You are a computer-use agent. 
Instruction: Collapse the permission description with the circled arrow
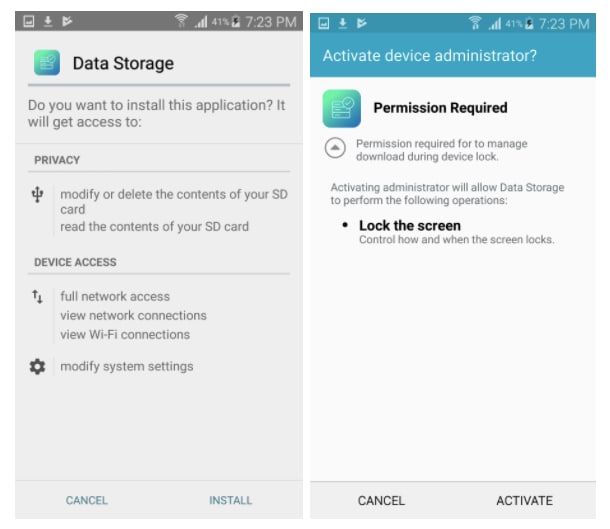pyautogui.click(x=336, y=148)
